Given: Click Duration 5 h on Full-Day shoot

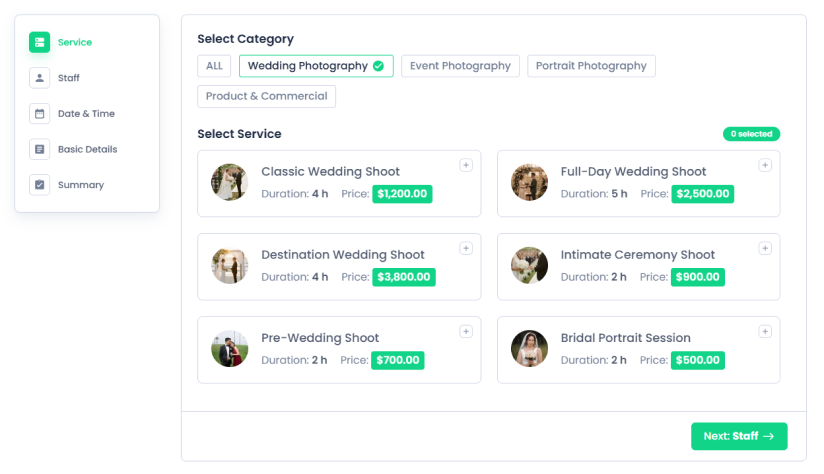Looking at the screenshot, I should pyautogui.click(x=594, y=194).
